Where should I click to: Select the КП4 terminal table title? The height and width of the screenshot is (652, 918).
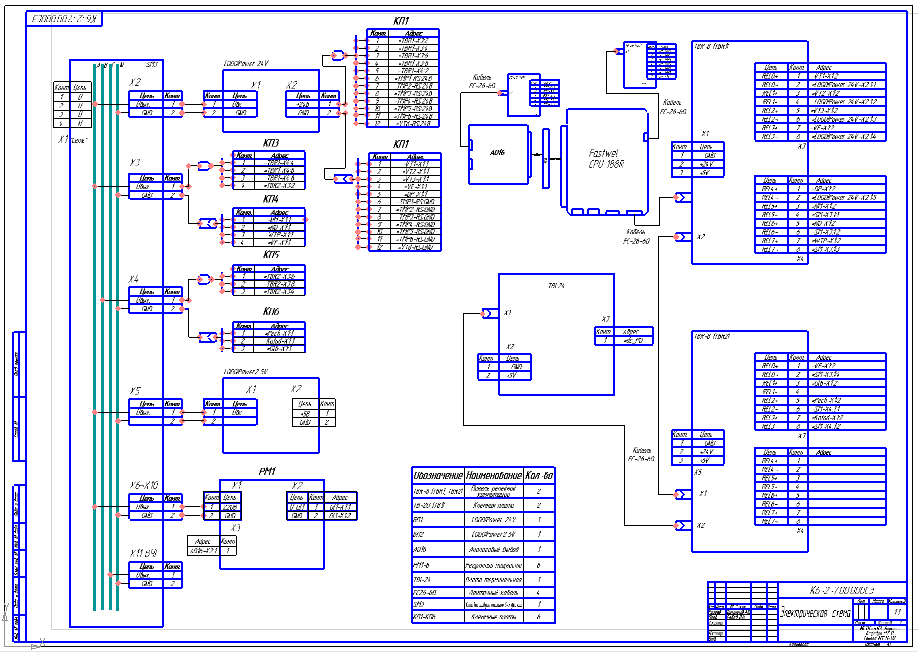271,200
